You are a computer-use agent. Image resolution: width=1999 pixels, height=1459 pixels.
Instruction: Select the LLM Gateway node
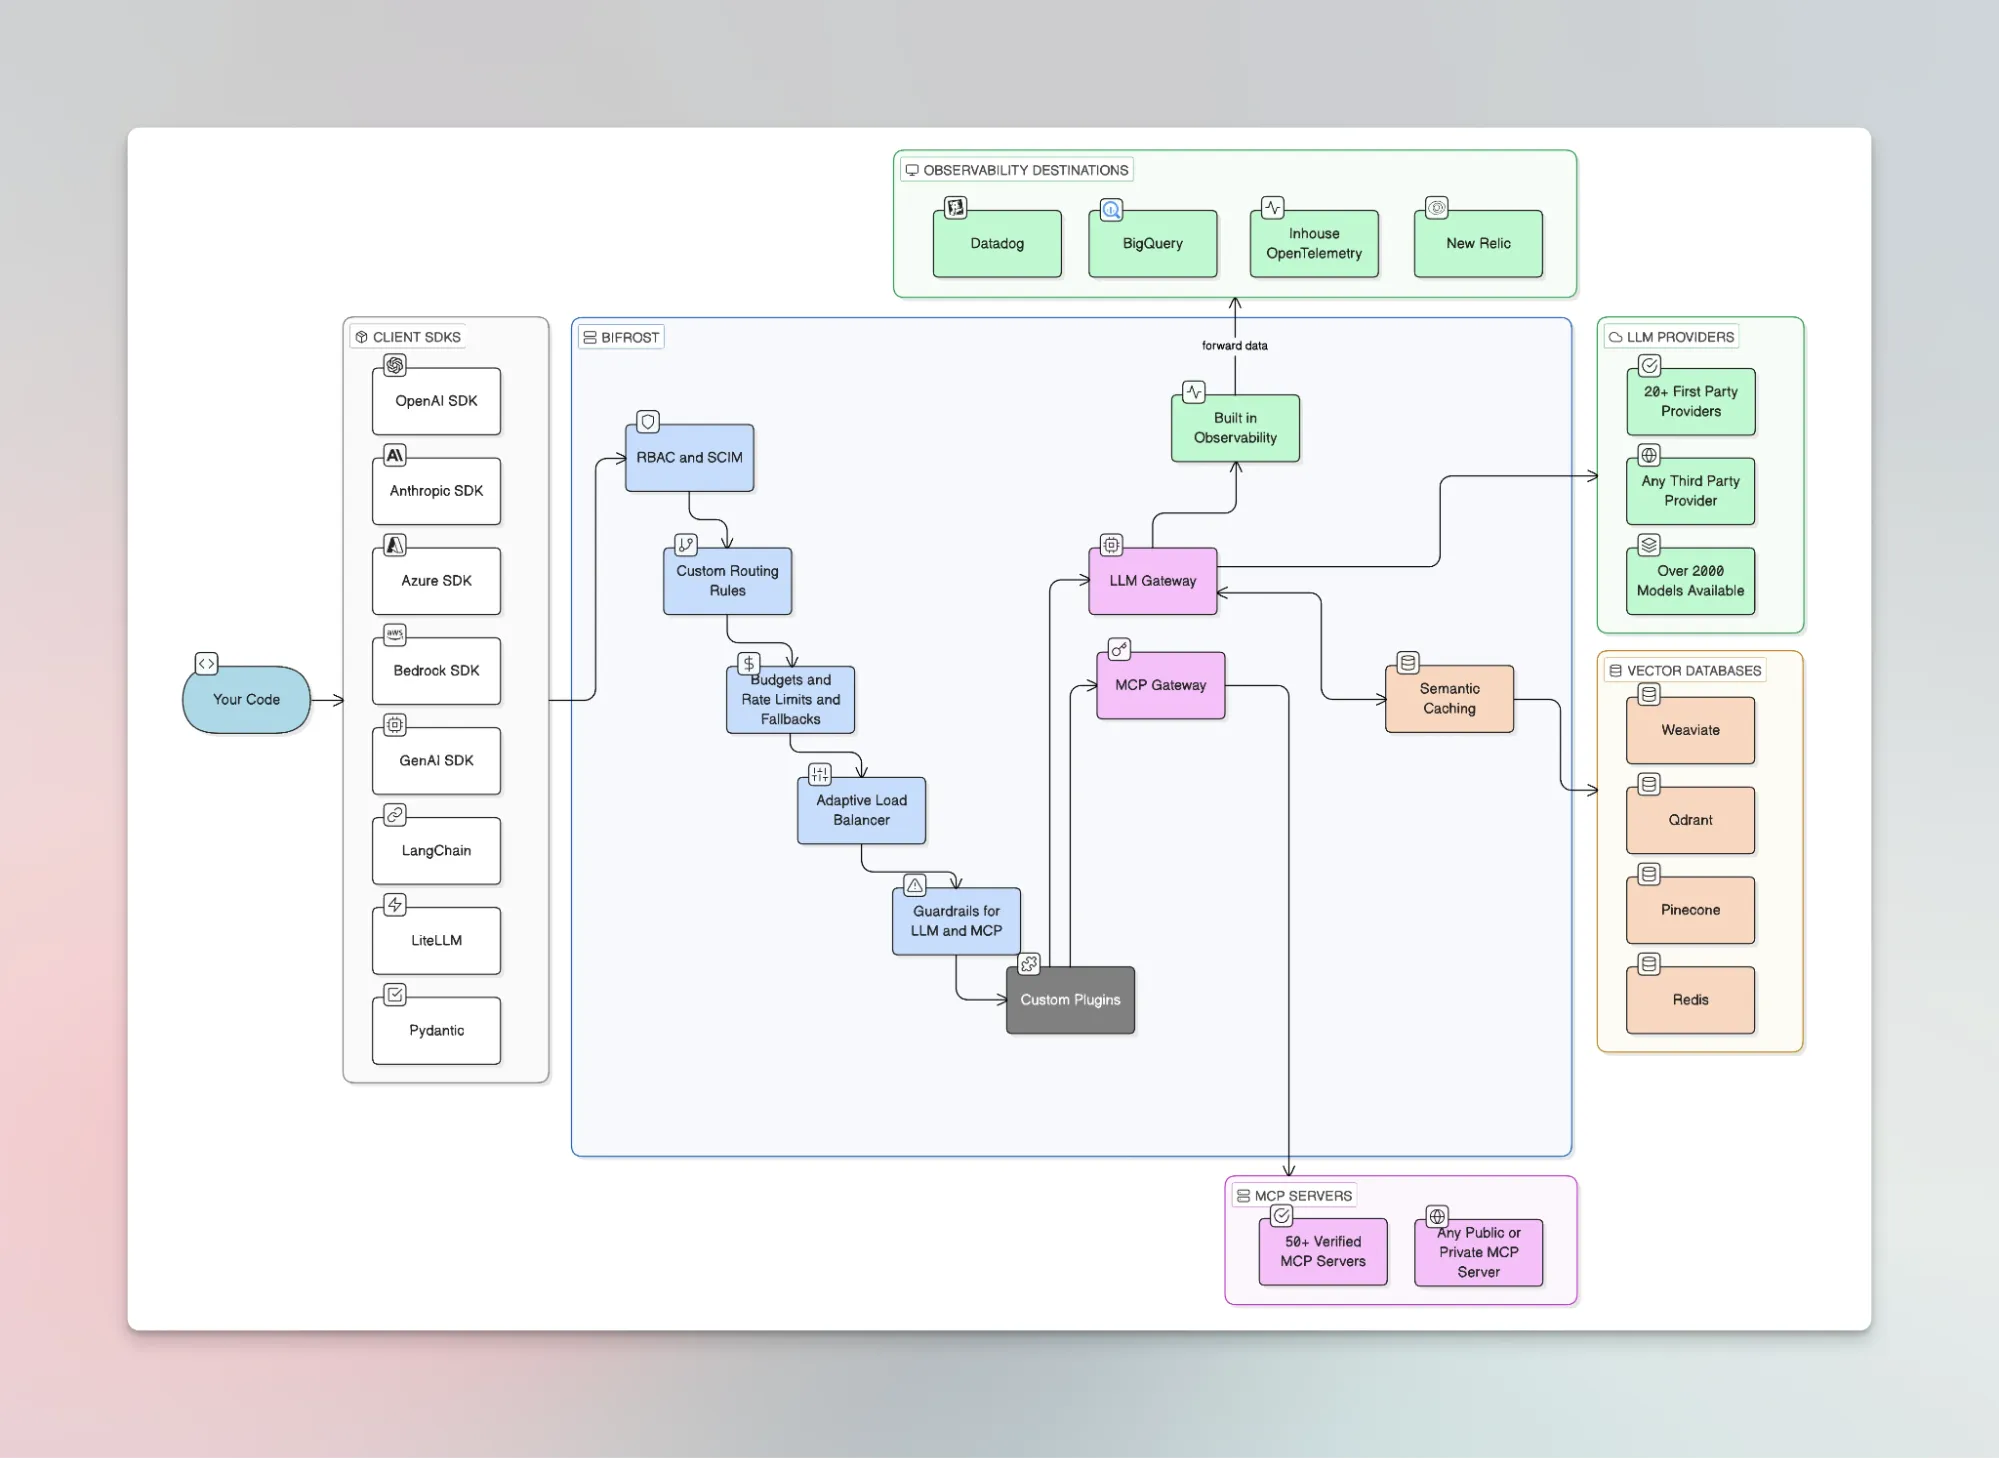click(1153, 581)
